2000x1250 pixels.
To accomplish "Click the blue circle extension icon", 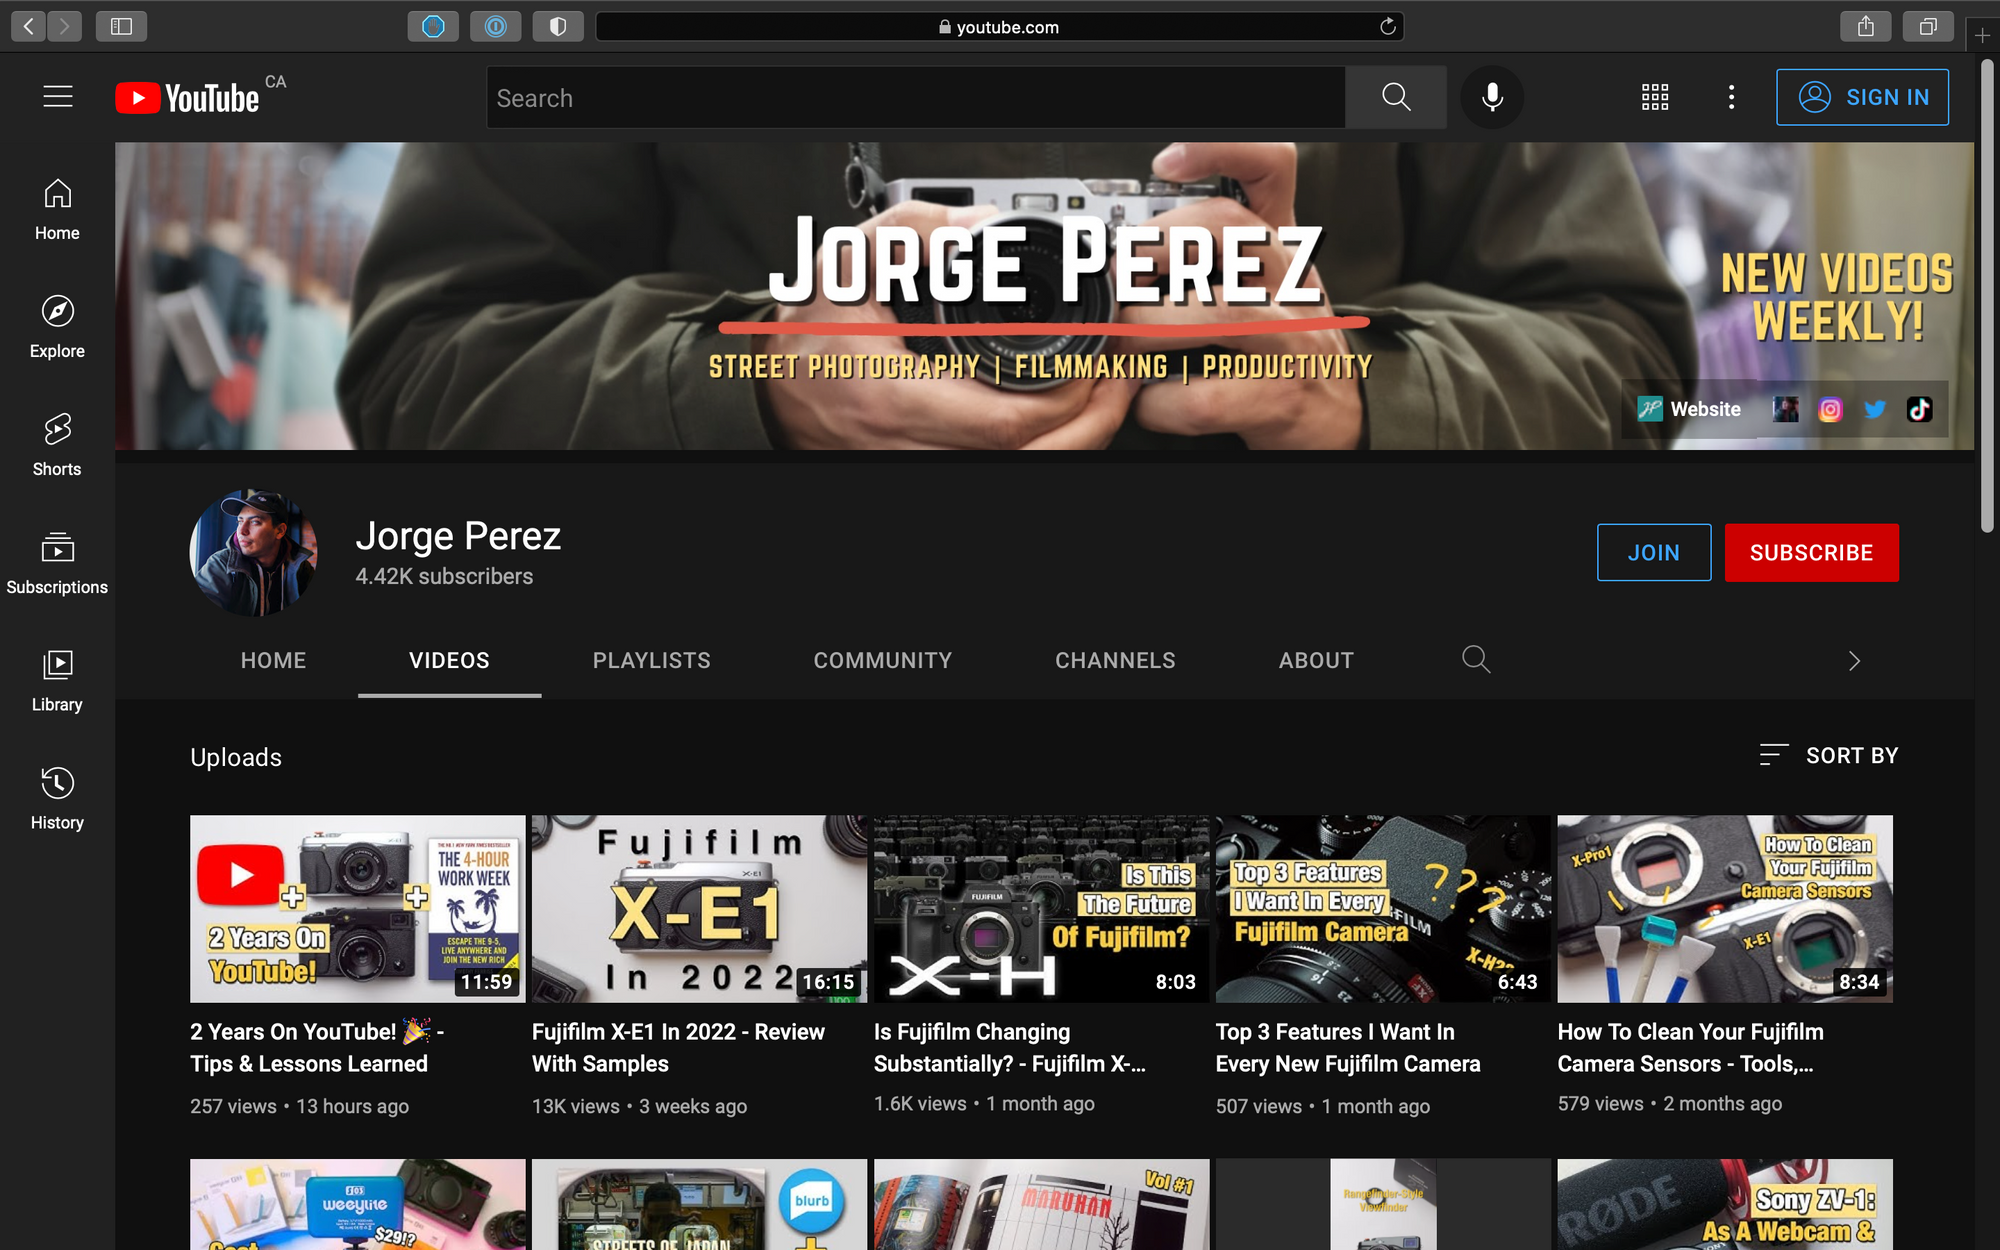I will [433, 26].
